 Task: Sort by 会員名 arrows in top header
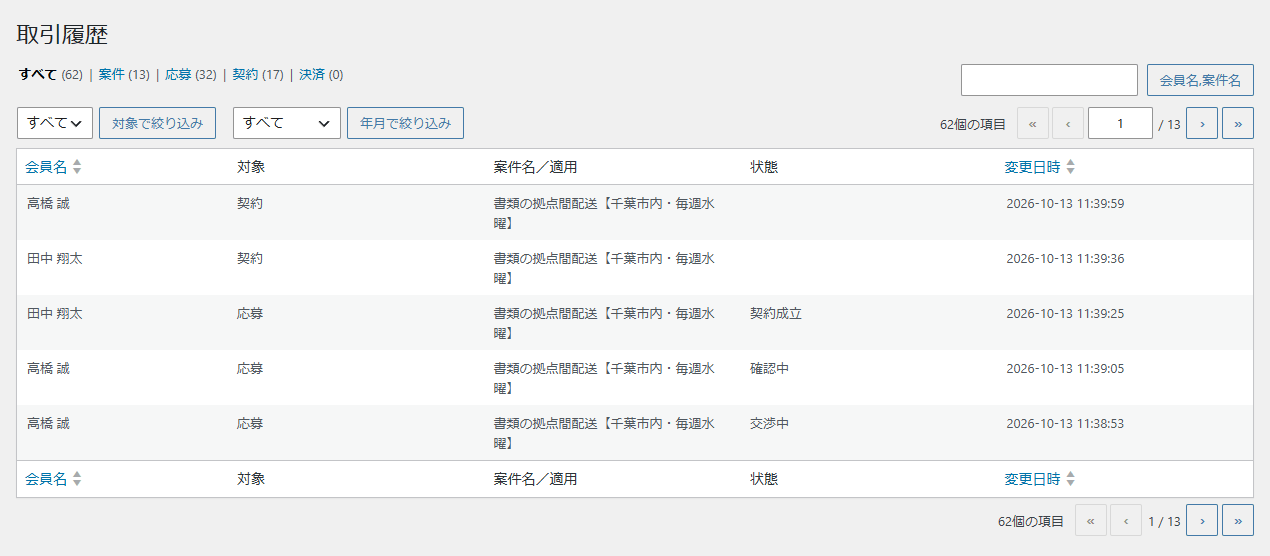[x=77, y=167]
